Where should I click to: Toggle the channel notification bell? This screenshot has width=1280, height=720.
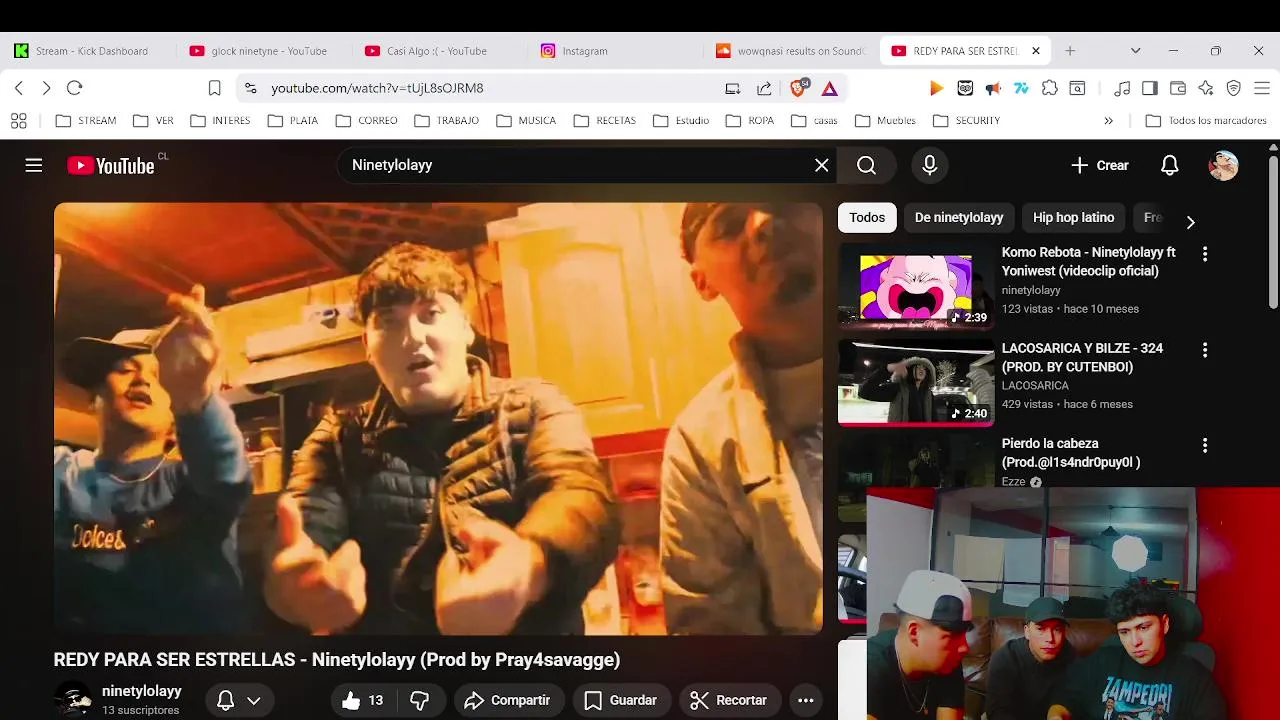click(226, 700)
